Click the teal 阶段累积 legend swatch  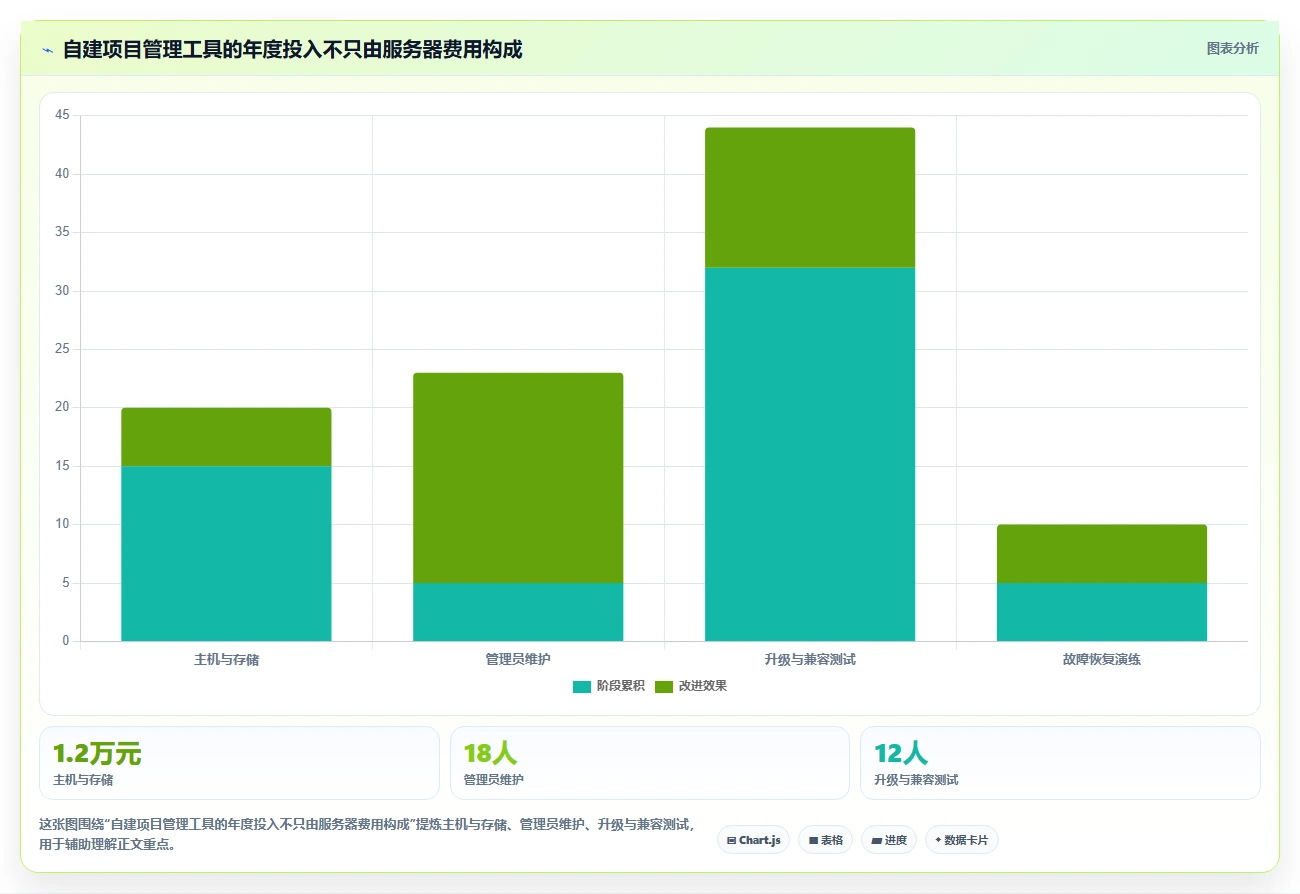pos(582,686)
